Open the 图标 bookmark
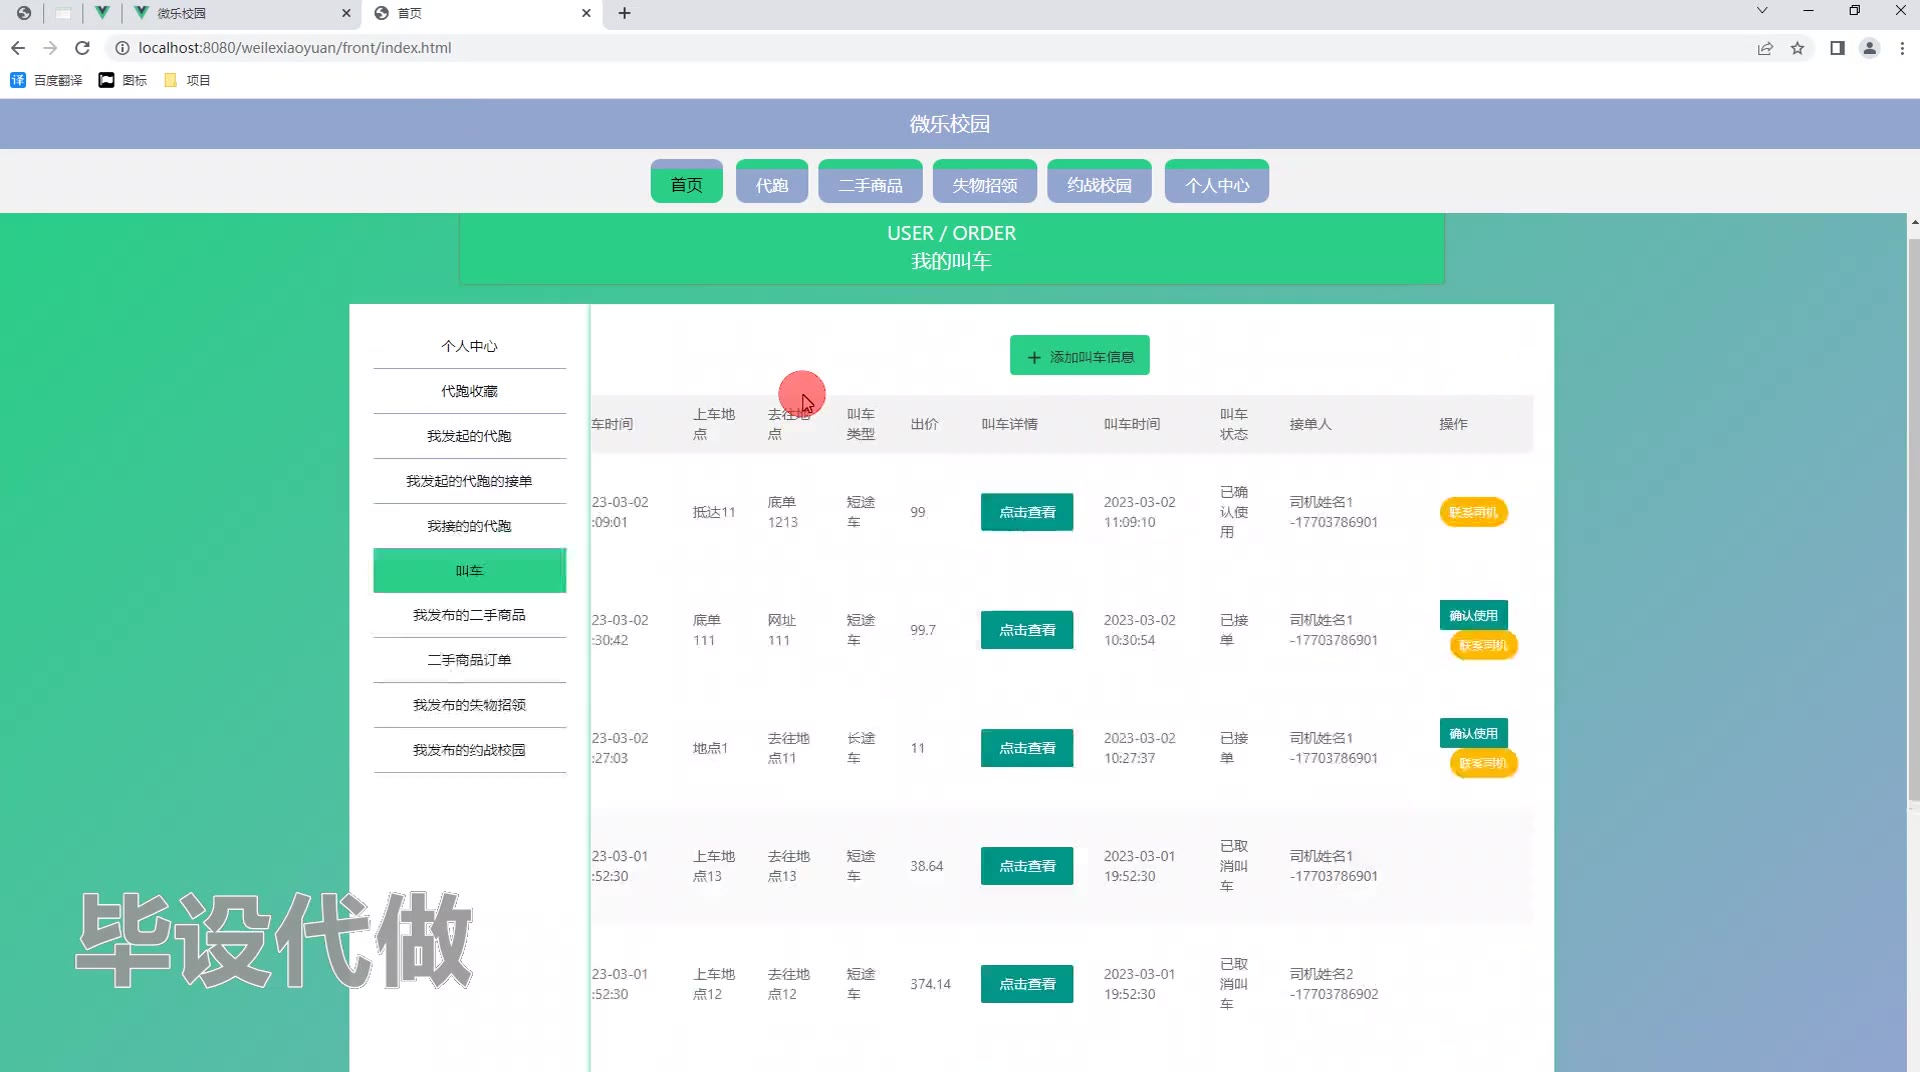This screenshot has height=1072, width=1920. 123,80
